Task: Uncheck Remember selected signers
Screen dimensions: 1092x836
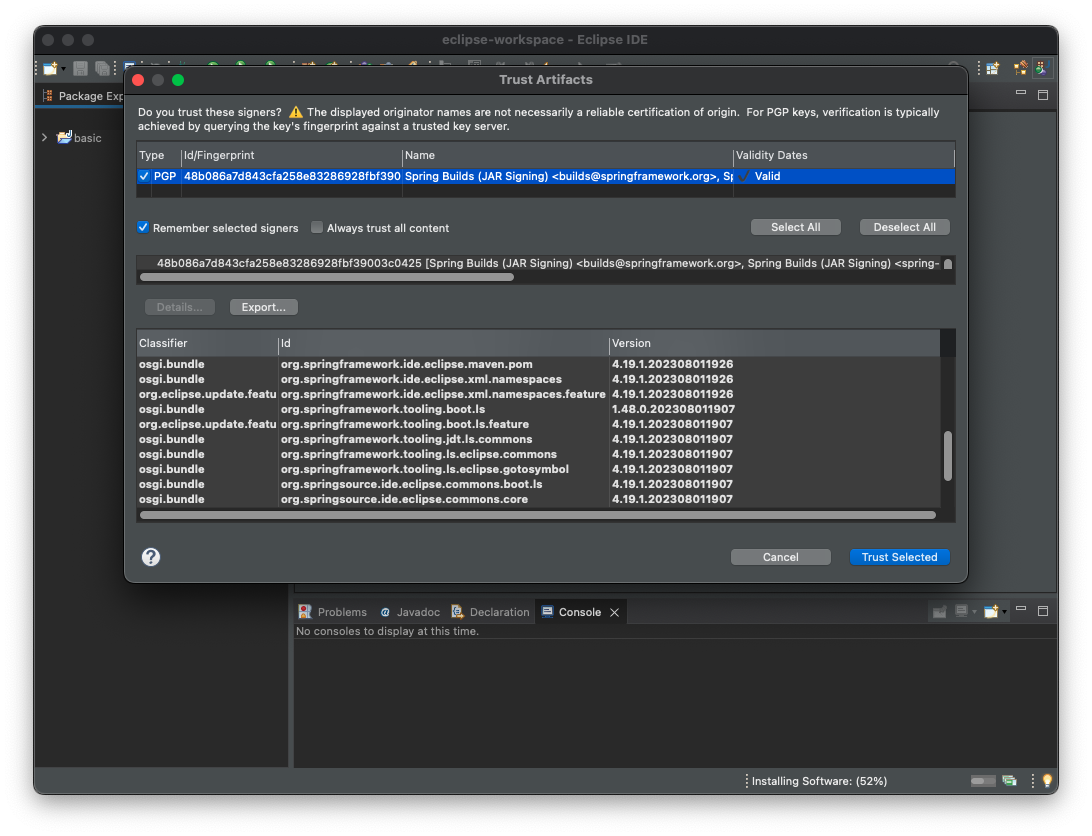Action: click(143, 228)
